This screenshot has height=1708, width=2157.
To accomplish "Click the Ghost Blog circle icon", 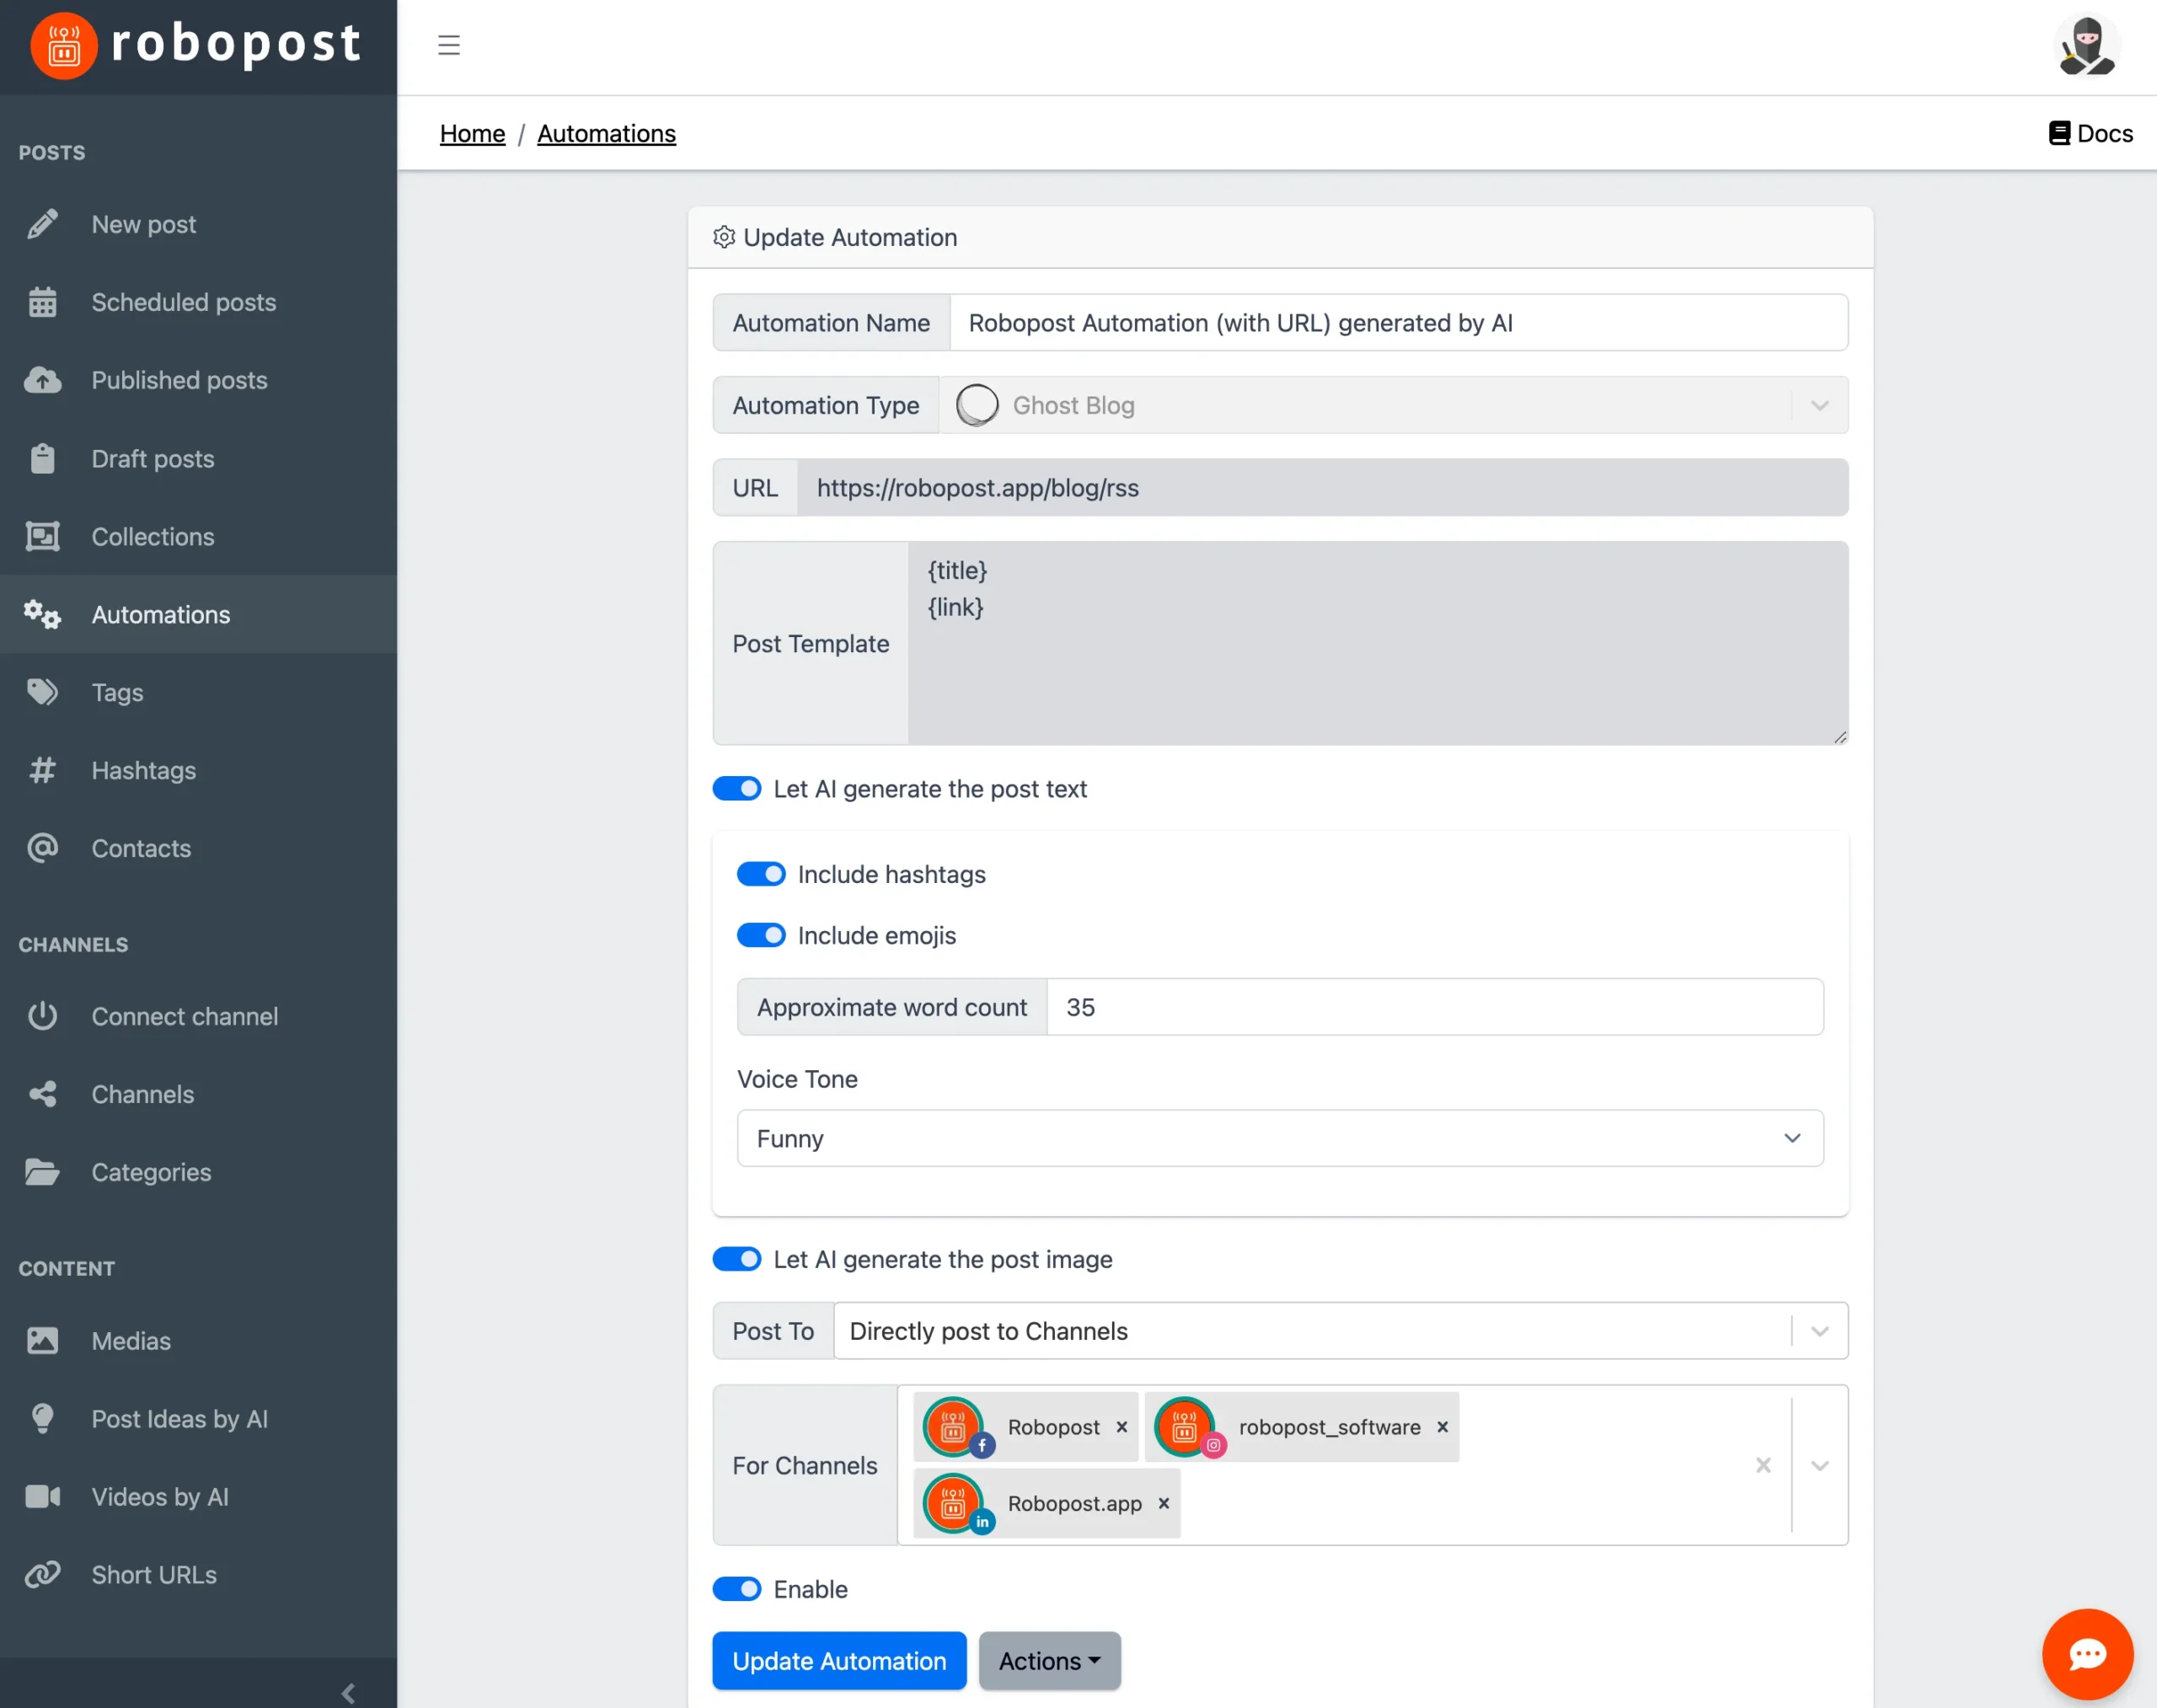I will point(977,405).
